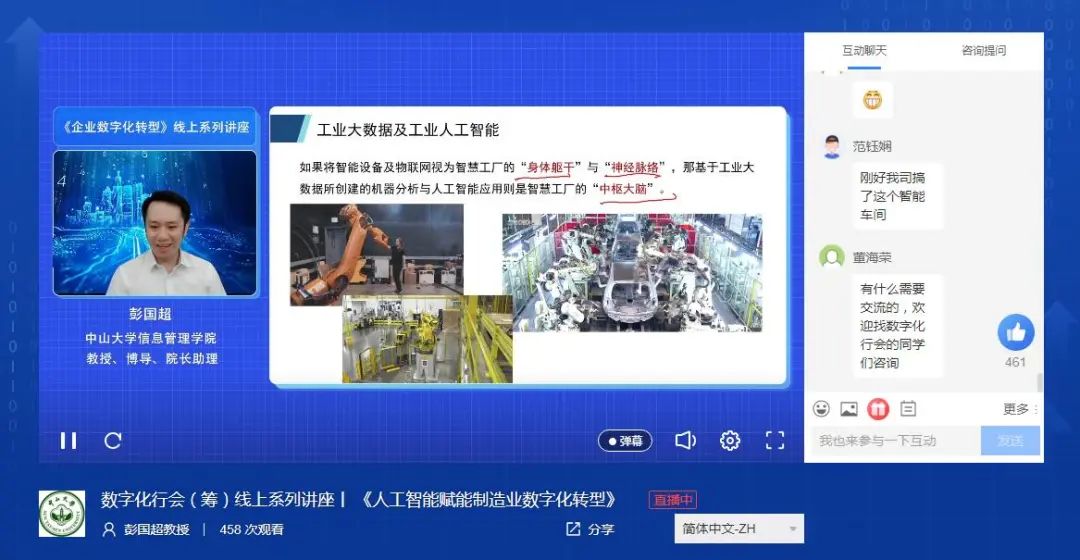The width and height of the screenshot is (1080, 560).
Task: Open the 简体中文-ZH language dropdown
Action: [x=739, y=529]
